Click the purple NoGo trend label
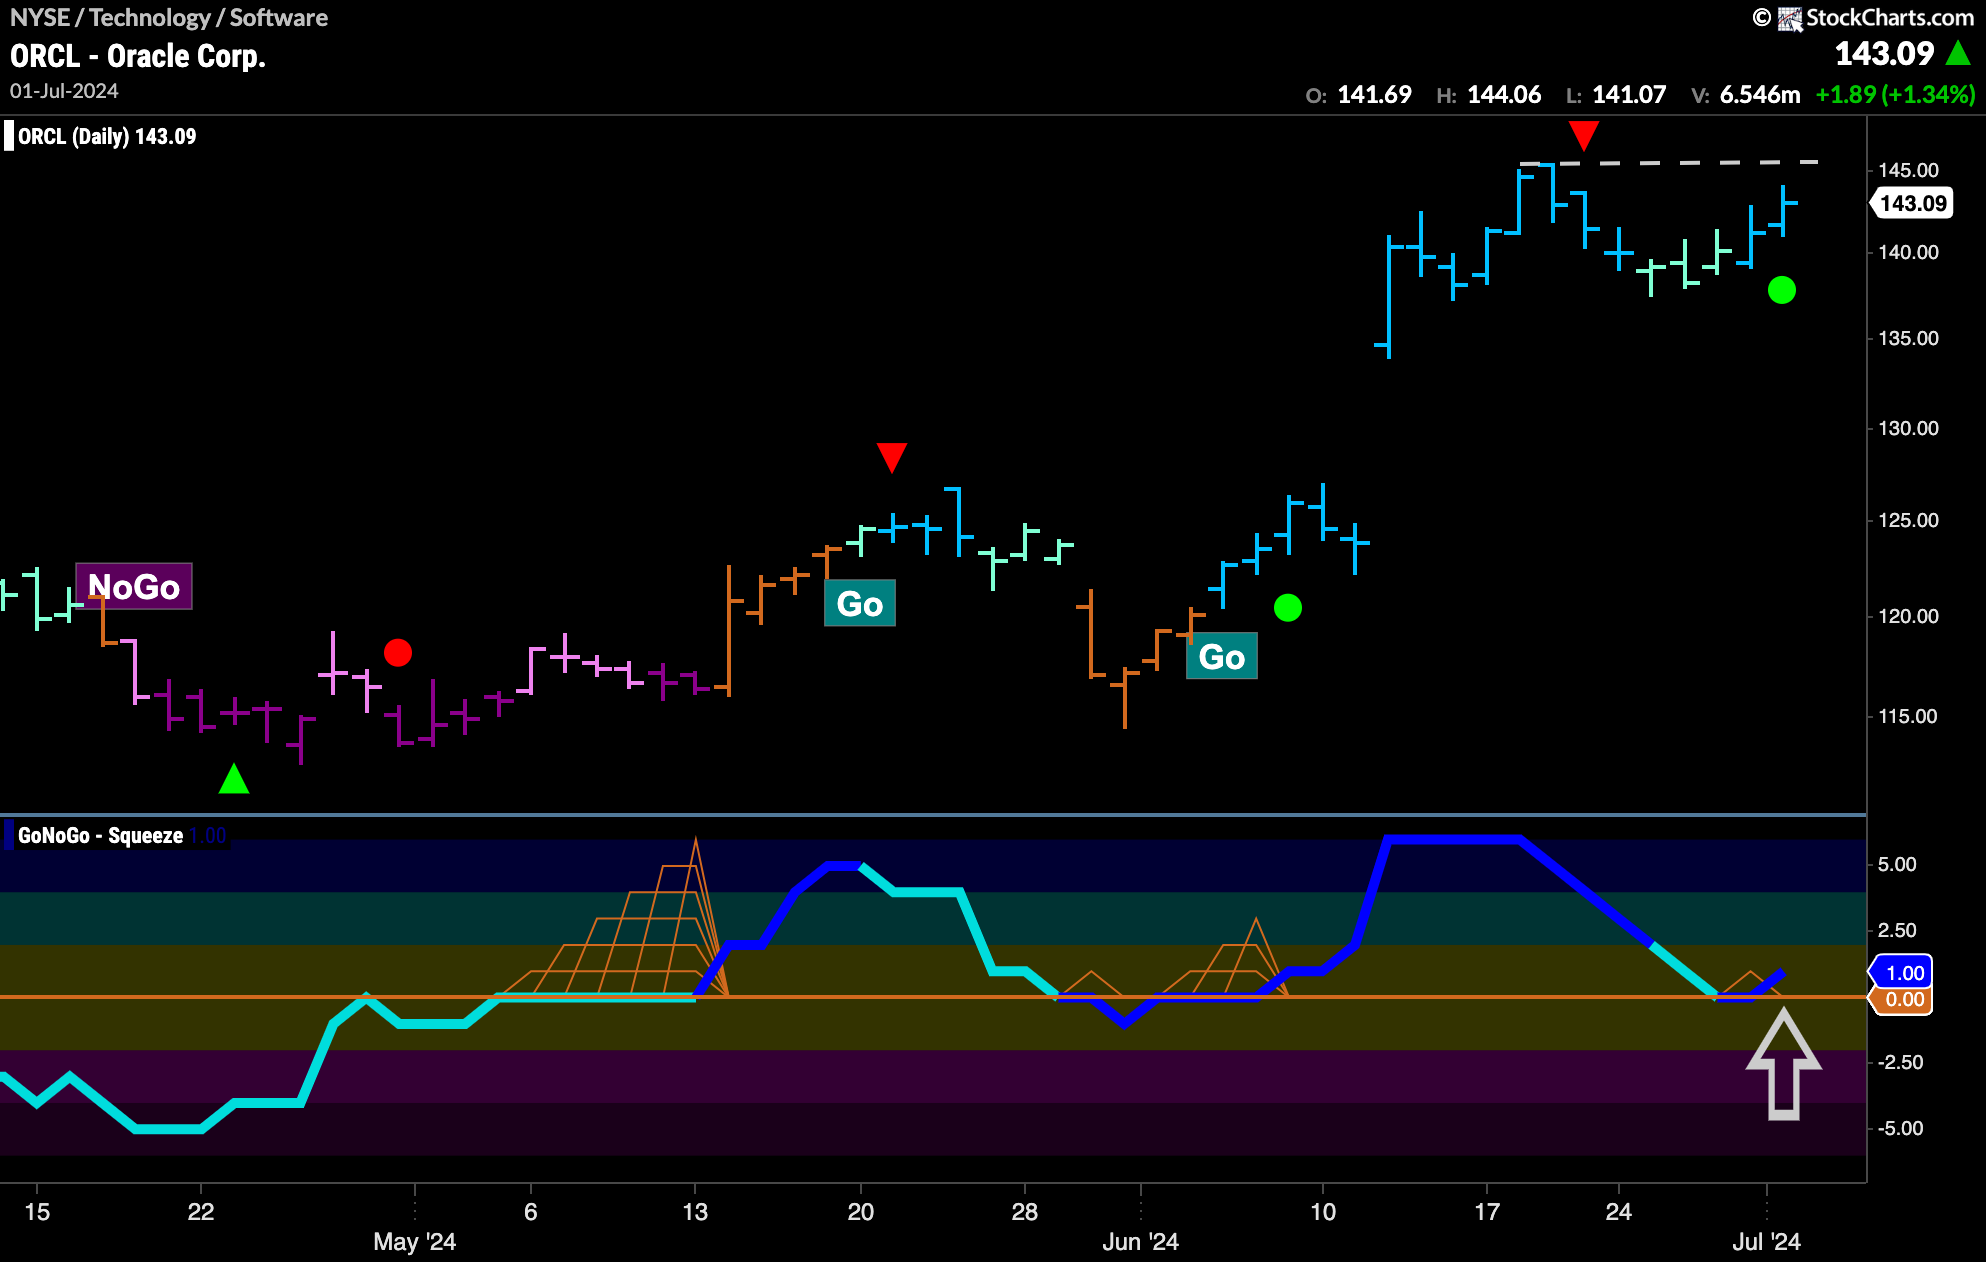The height and width of the screenshot is (1262, 1986). [x=134, y=586]
